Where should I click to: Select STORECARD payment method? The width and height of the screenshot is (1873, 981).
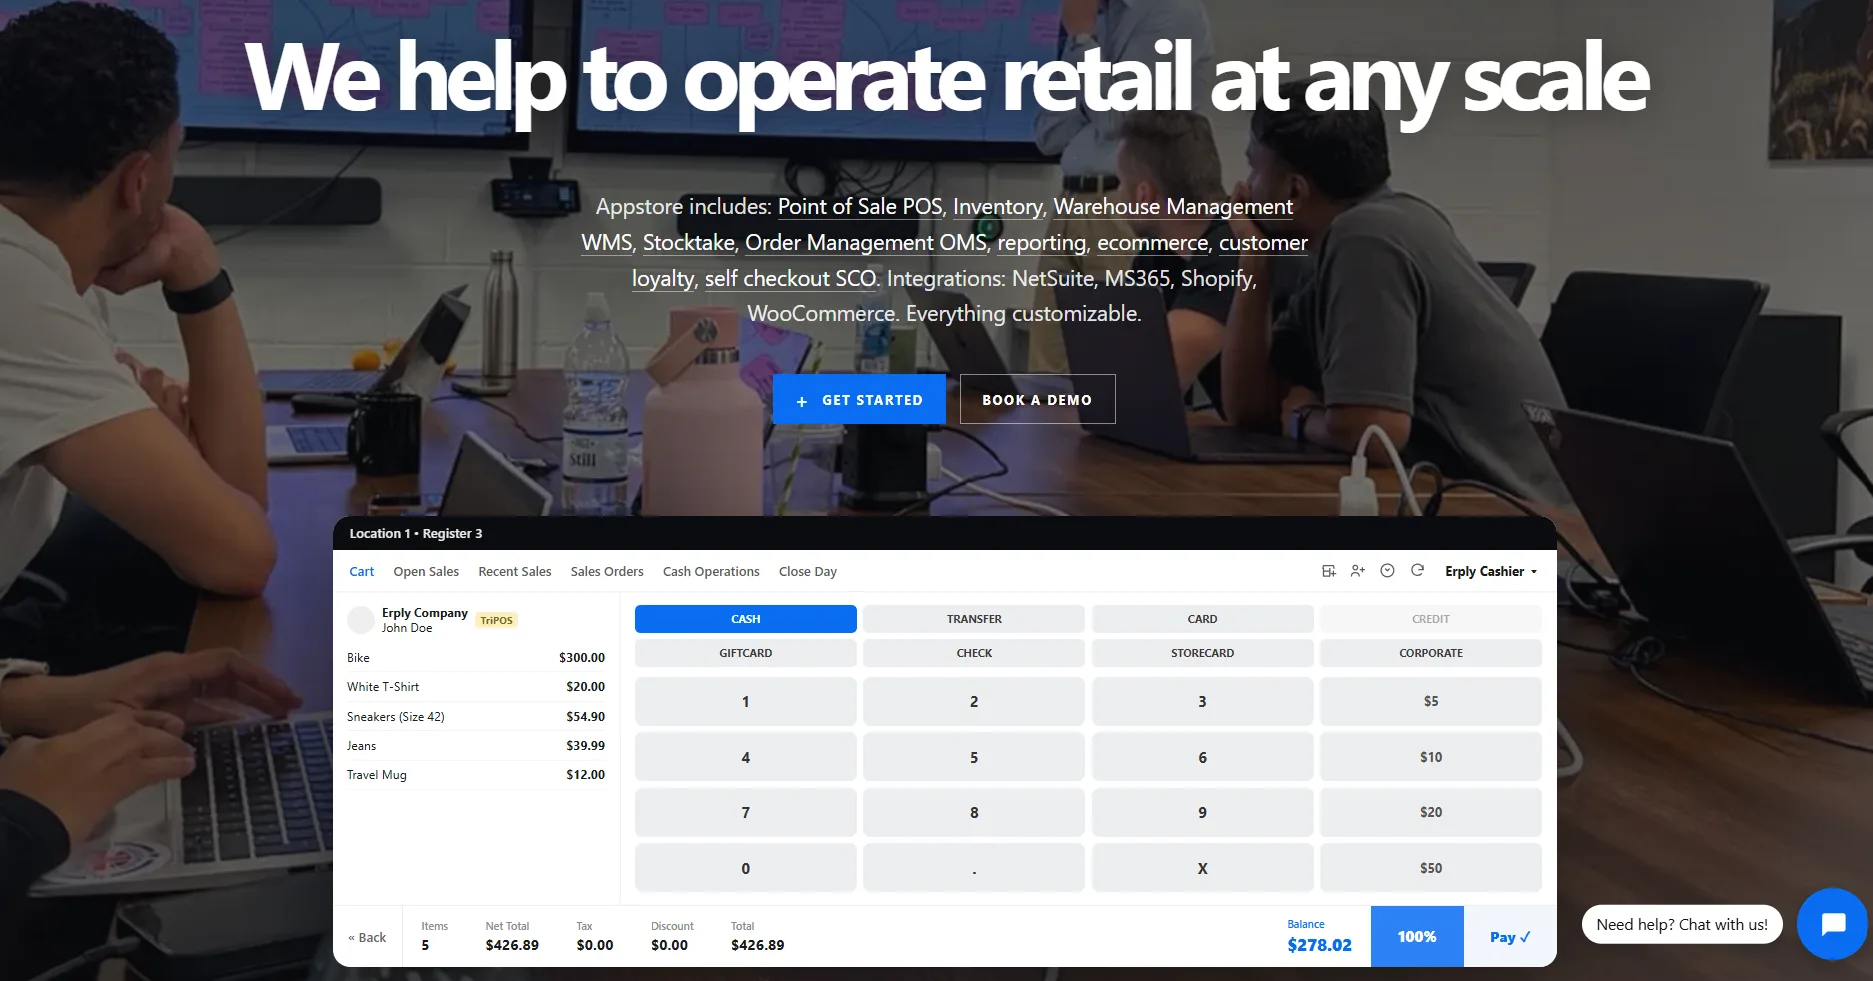coord(1202,653)
